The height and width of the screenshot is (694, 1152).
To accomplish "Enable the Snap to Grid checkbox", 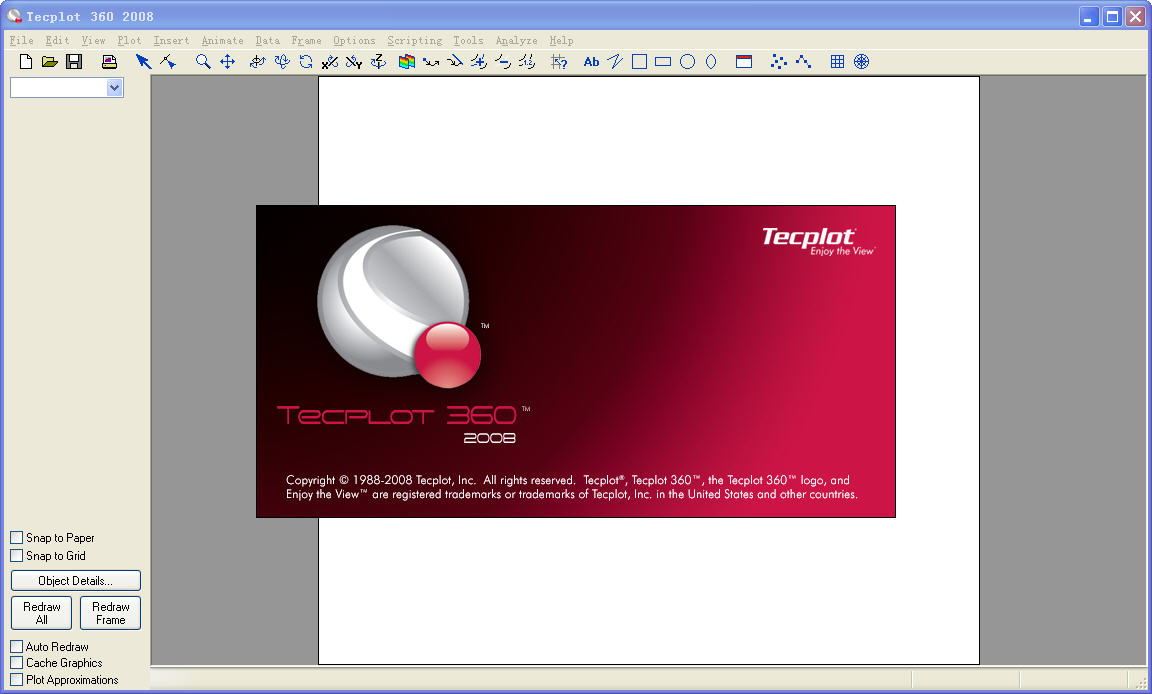I will point(17,555).
